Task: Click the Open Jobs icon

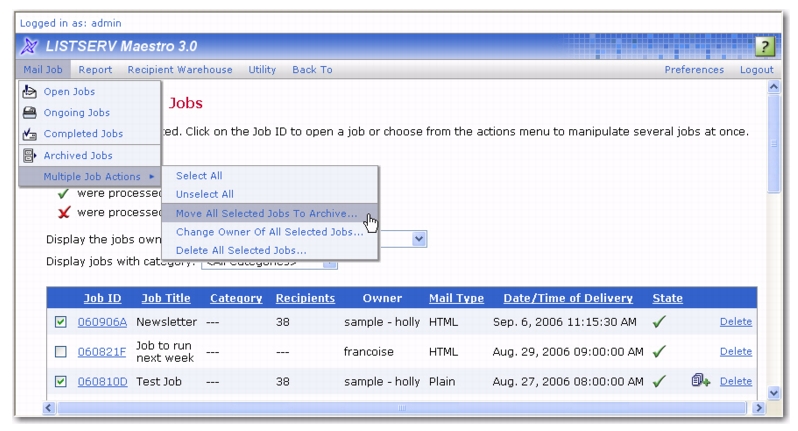Action: pyautogui.click(x=30, y=92)
